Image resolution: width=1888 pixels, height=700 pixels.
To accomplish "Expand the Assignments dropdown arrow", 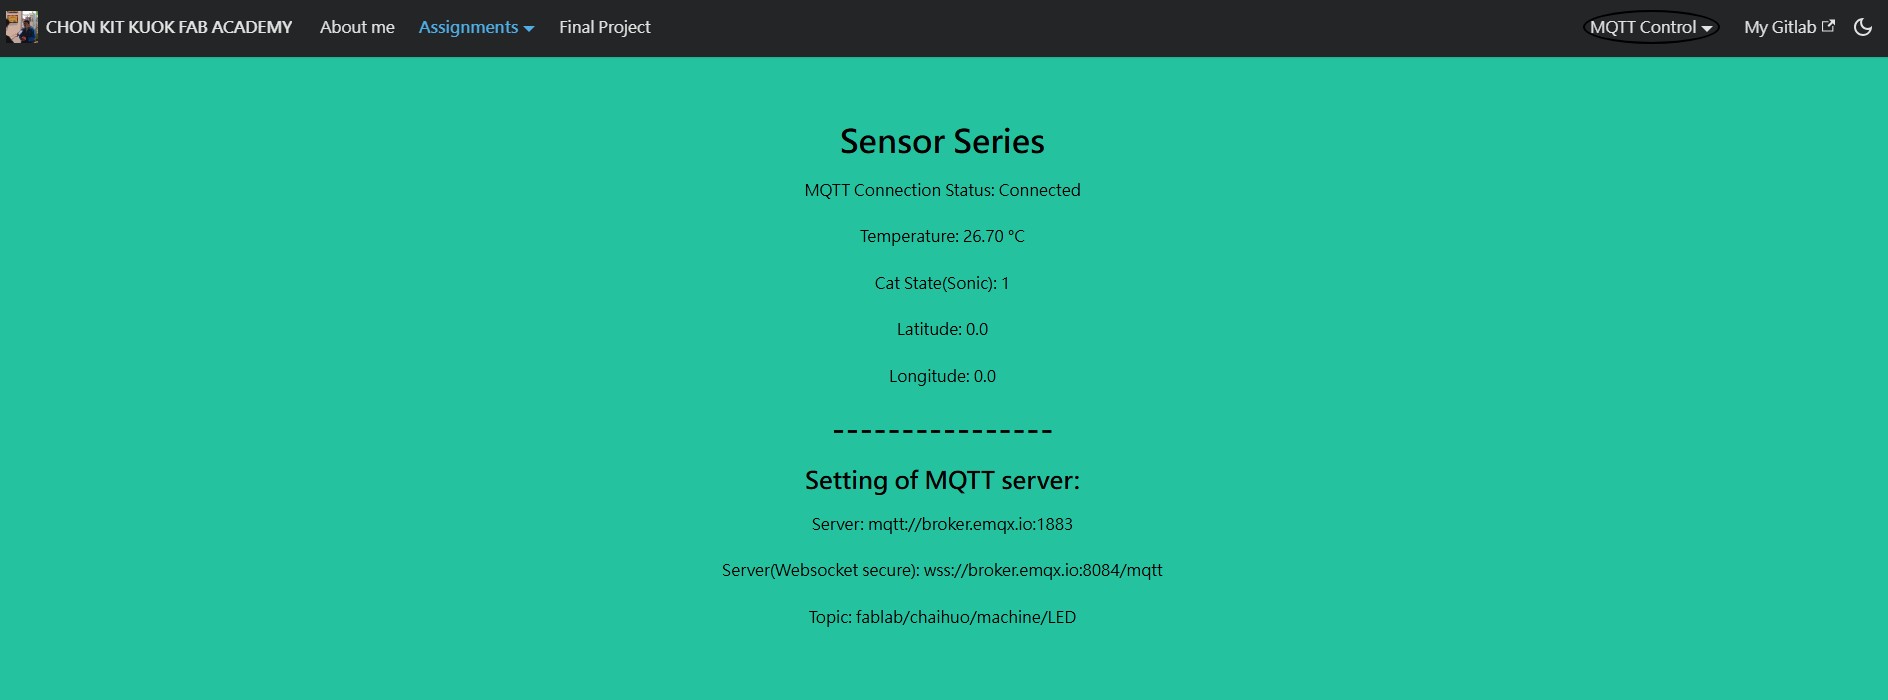I will [x=529, y=28].
